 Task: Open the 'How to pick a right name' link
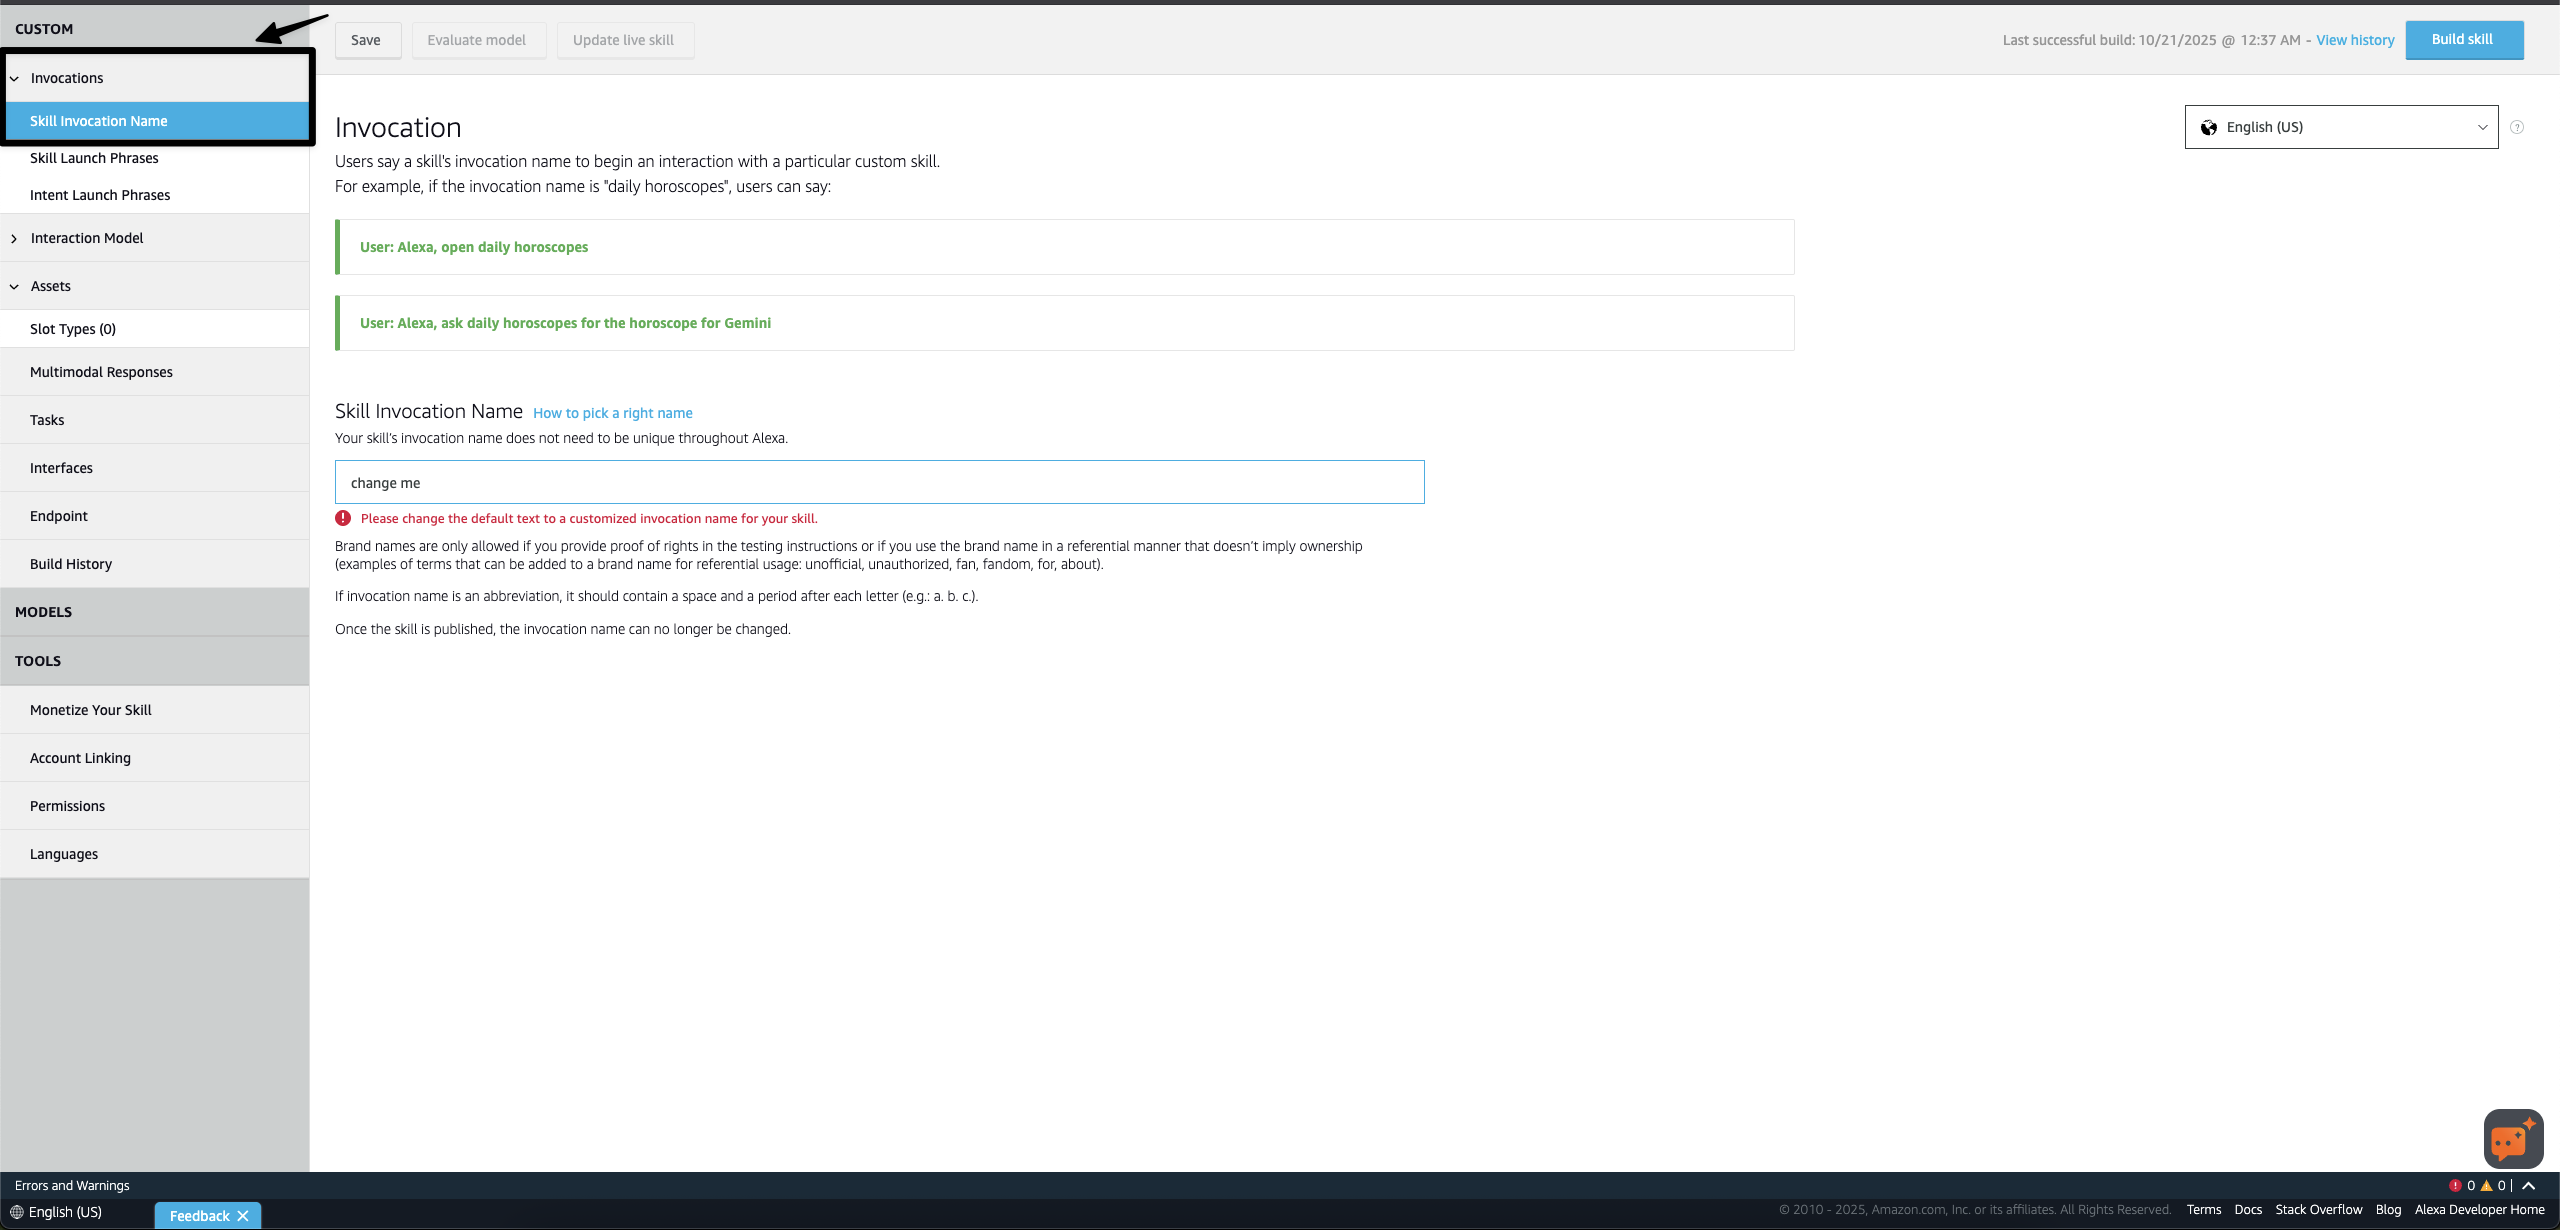click(613, 412)
